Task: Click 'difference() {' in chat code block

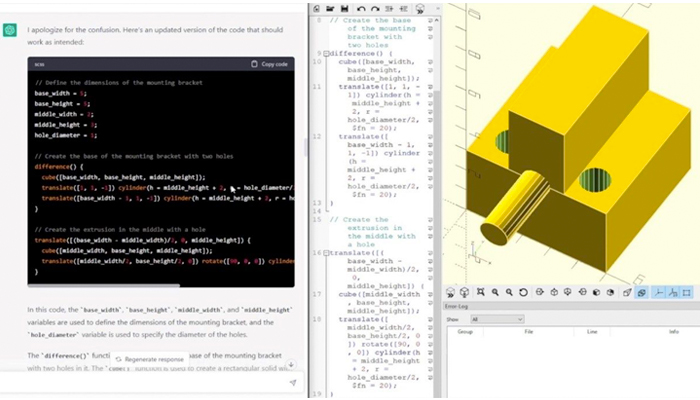Action: point(59,167)
